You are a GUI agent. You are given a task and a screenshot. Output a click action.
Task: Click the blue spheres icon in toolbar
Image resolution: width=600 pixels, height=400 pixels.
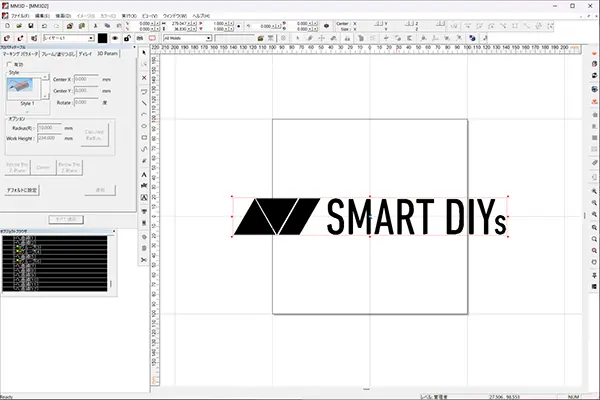click(x=472, y=38)
